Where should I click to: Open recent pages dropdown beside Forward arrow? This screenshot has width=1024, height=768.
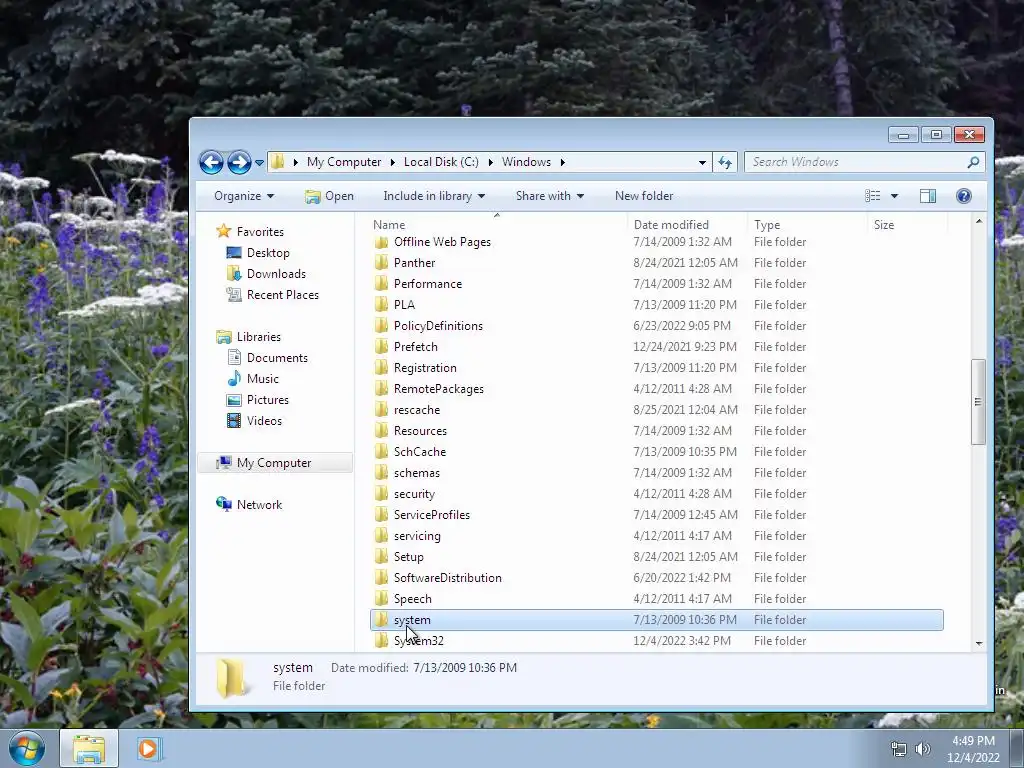coord(259,163)
